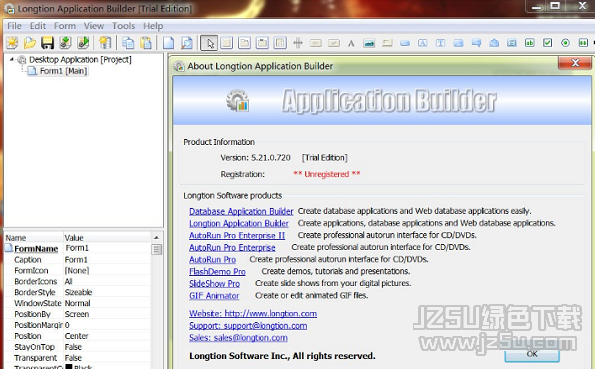595x369 pixels.
Task: Select the green checkmark checkbox component
Action: point(547,43)
